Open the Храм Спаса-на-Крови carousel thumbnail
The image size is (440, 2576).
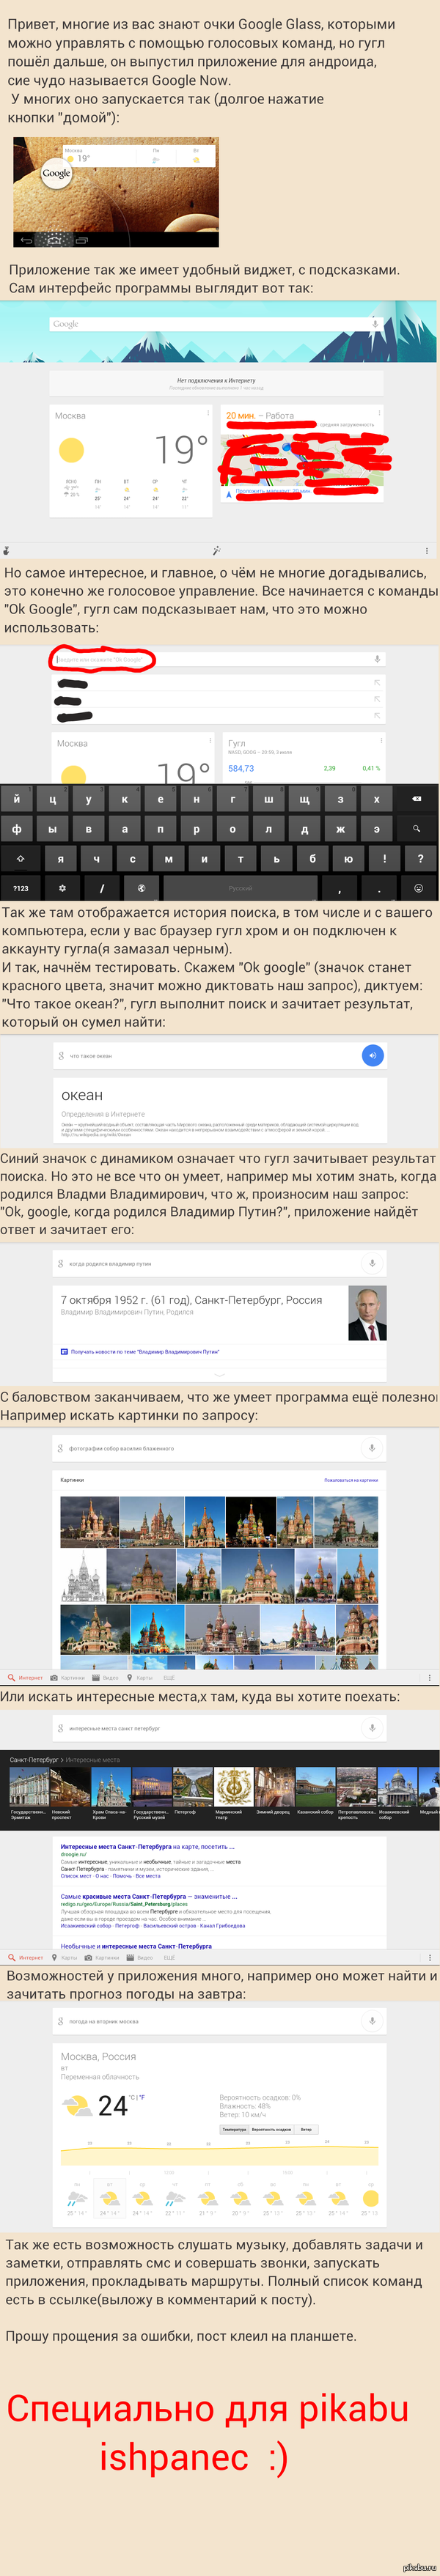110,1787
